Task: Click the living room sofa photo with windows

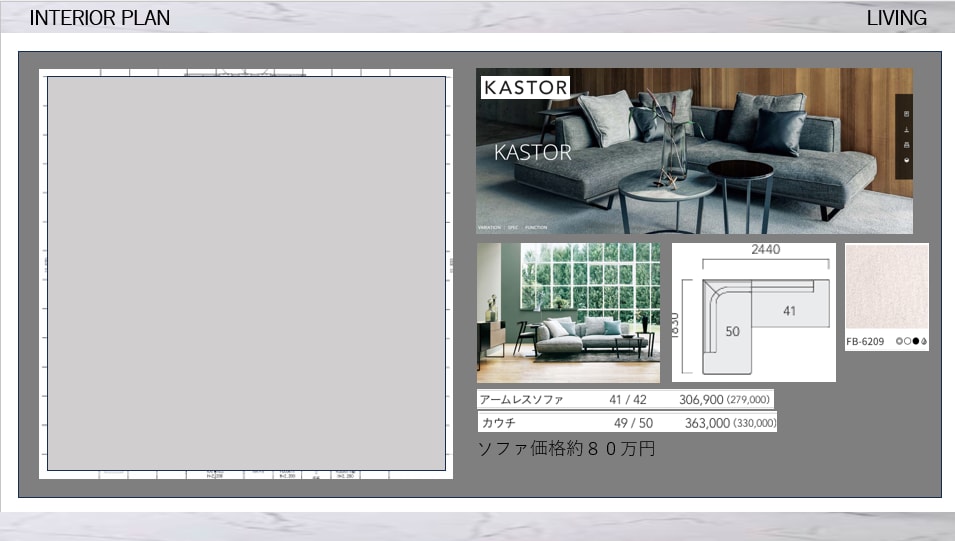Action: [568, 313]
